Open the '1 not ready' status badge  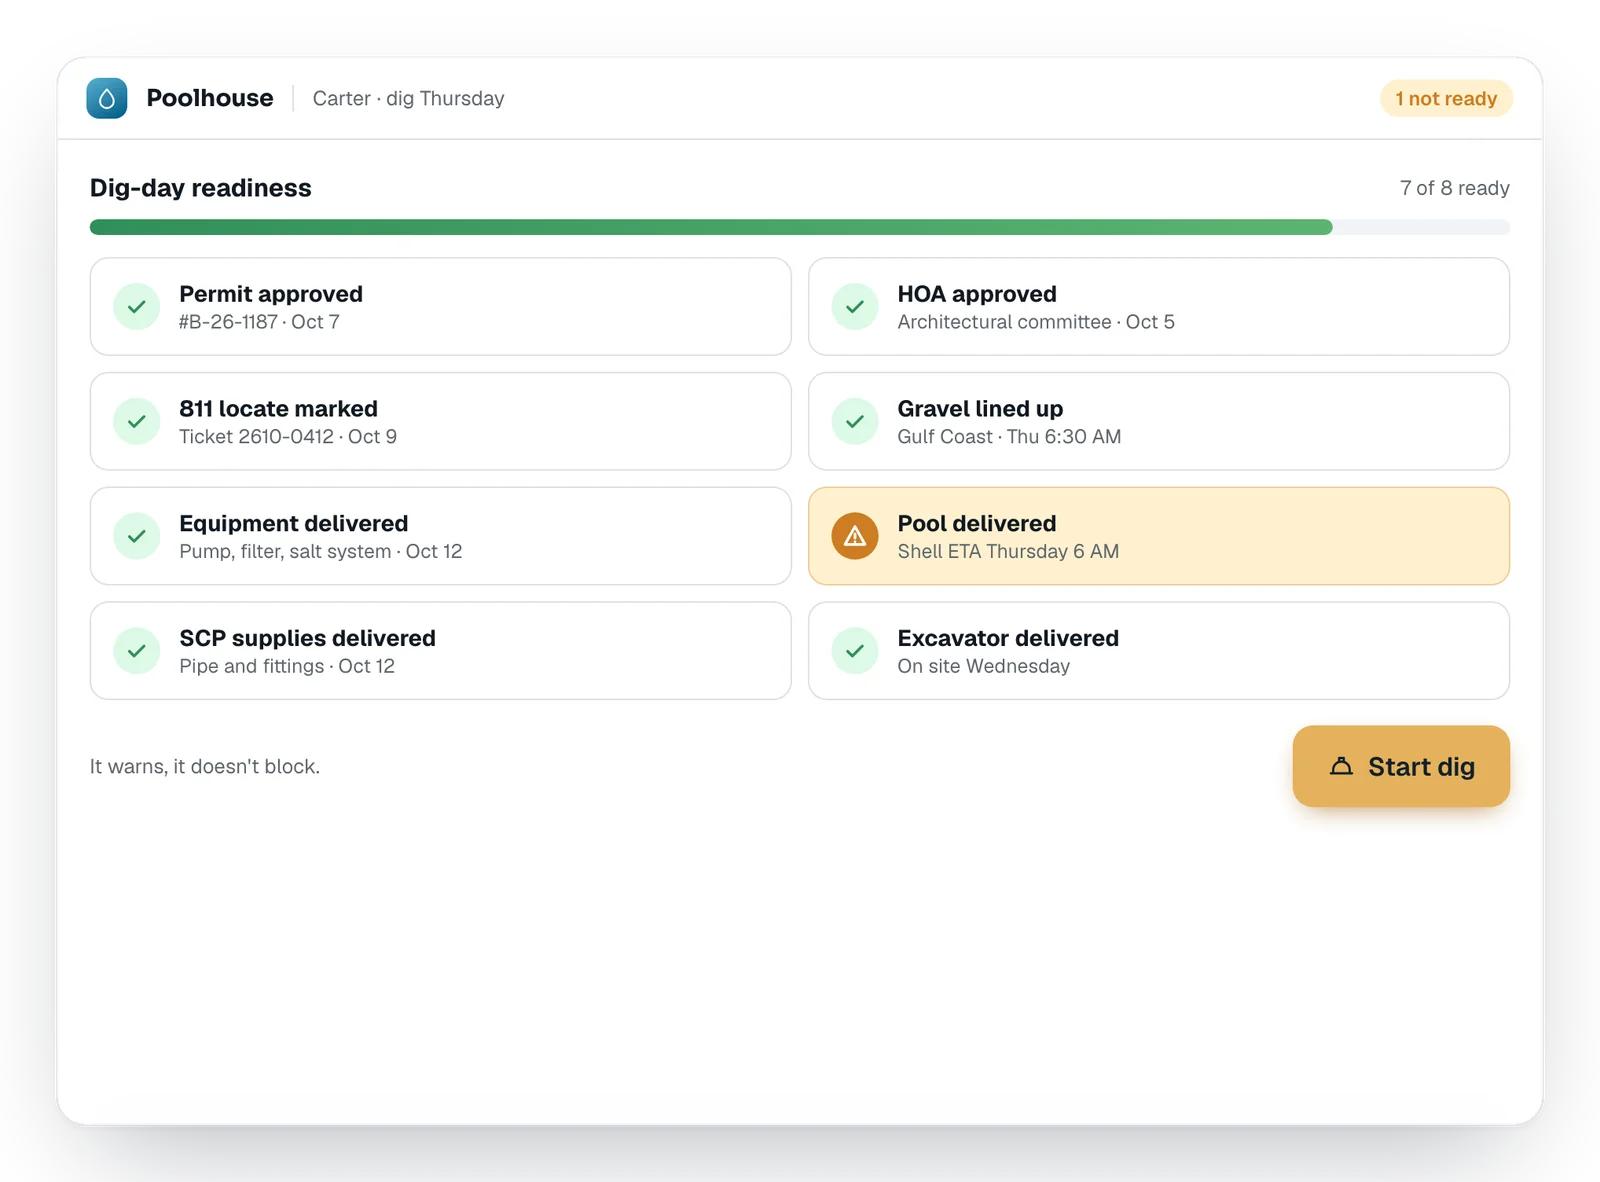point(1446,98)
